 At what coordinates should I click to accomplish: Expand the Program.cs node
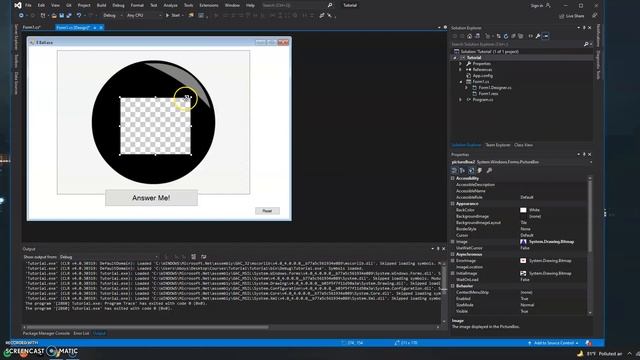pyautogui.click(x=461, y=100)
